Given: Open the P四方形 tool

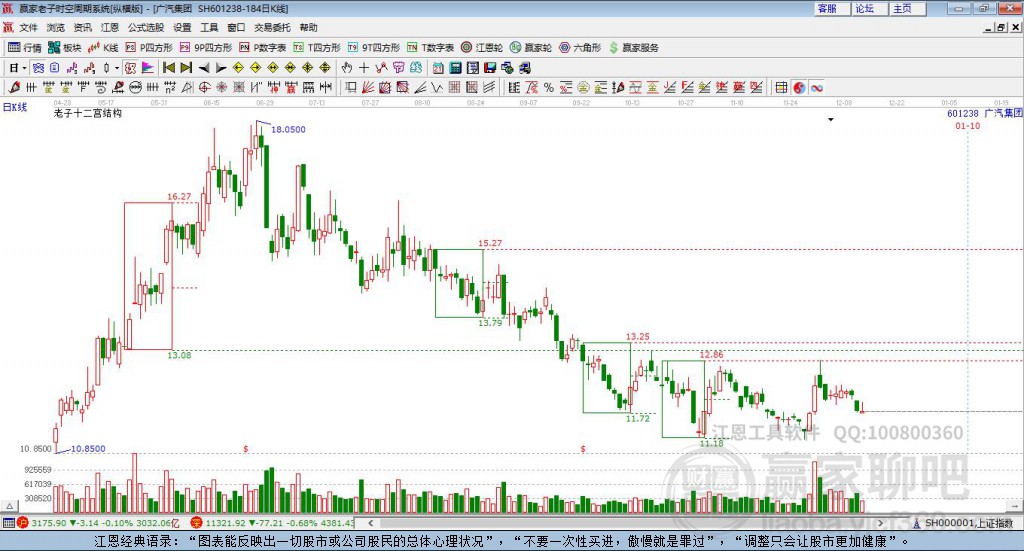Looking at the screenshot, I should (149, 48).
